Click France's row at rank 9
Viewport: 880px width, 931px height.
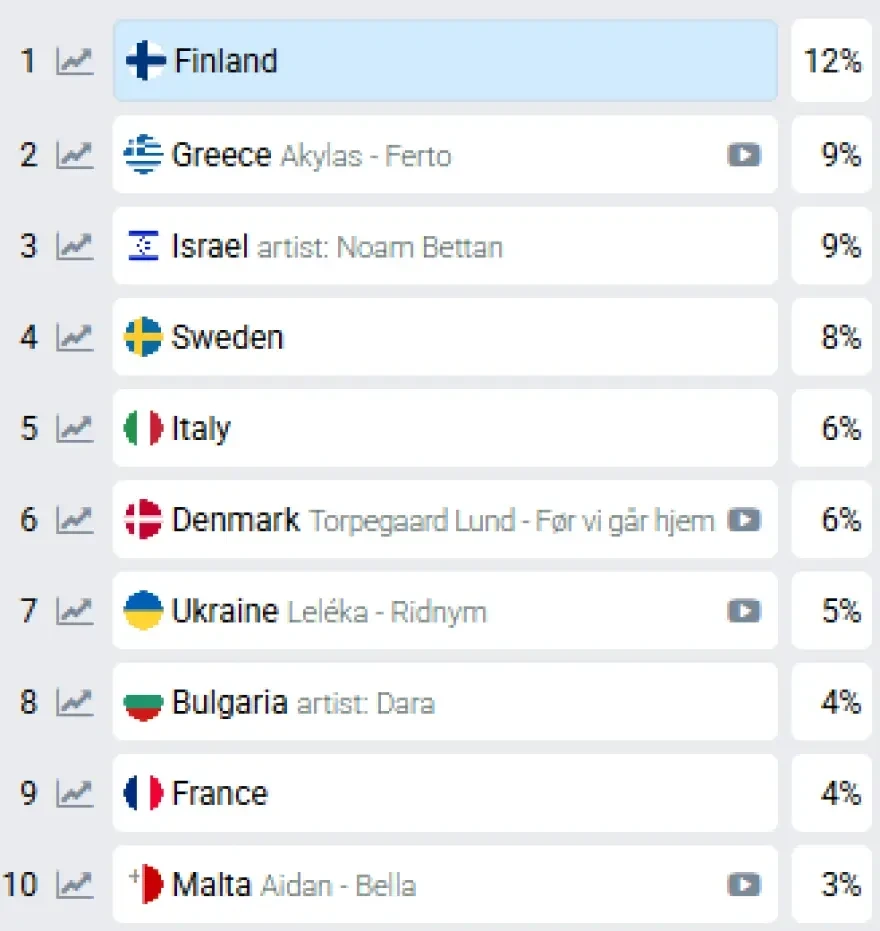click(445, 793)
